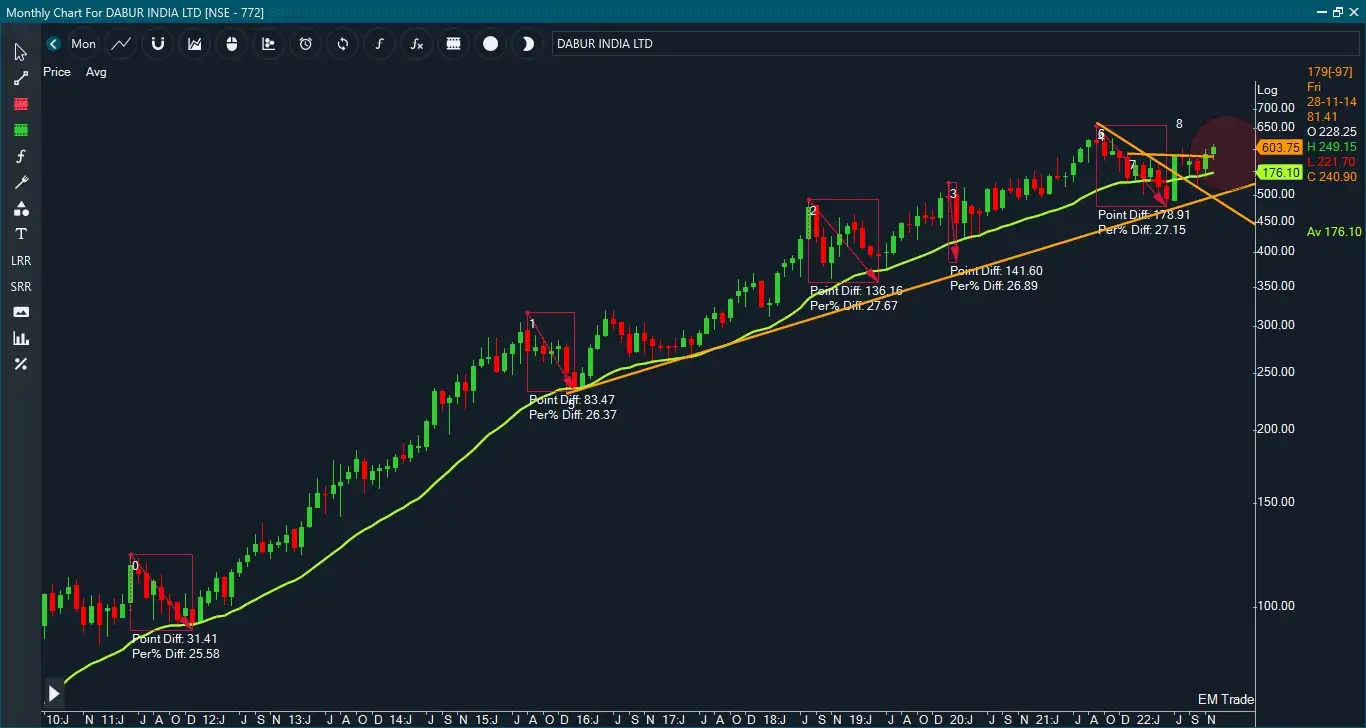This screenshot has width=1366, height=728.
Task: Click the DABUR INDIA LTD symbol field
Action: [700, 43]
